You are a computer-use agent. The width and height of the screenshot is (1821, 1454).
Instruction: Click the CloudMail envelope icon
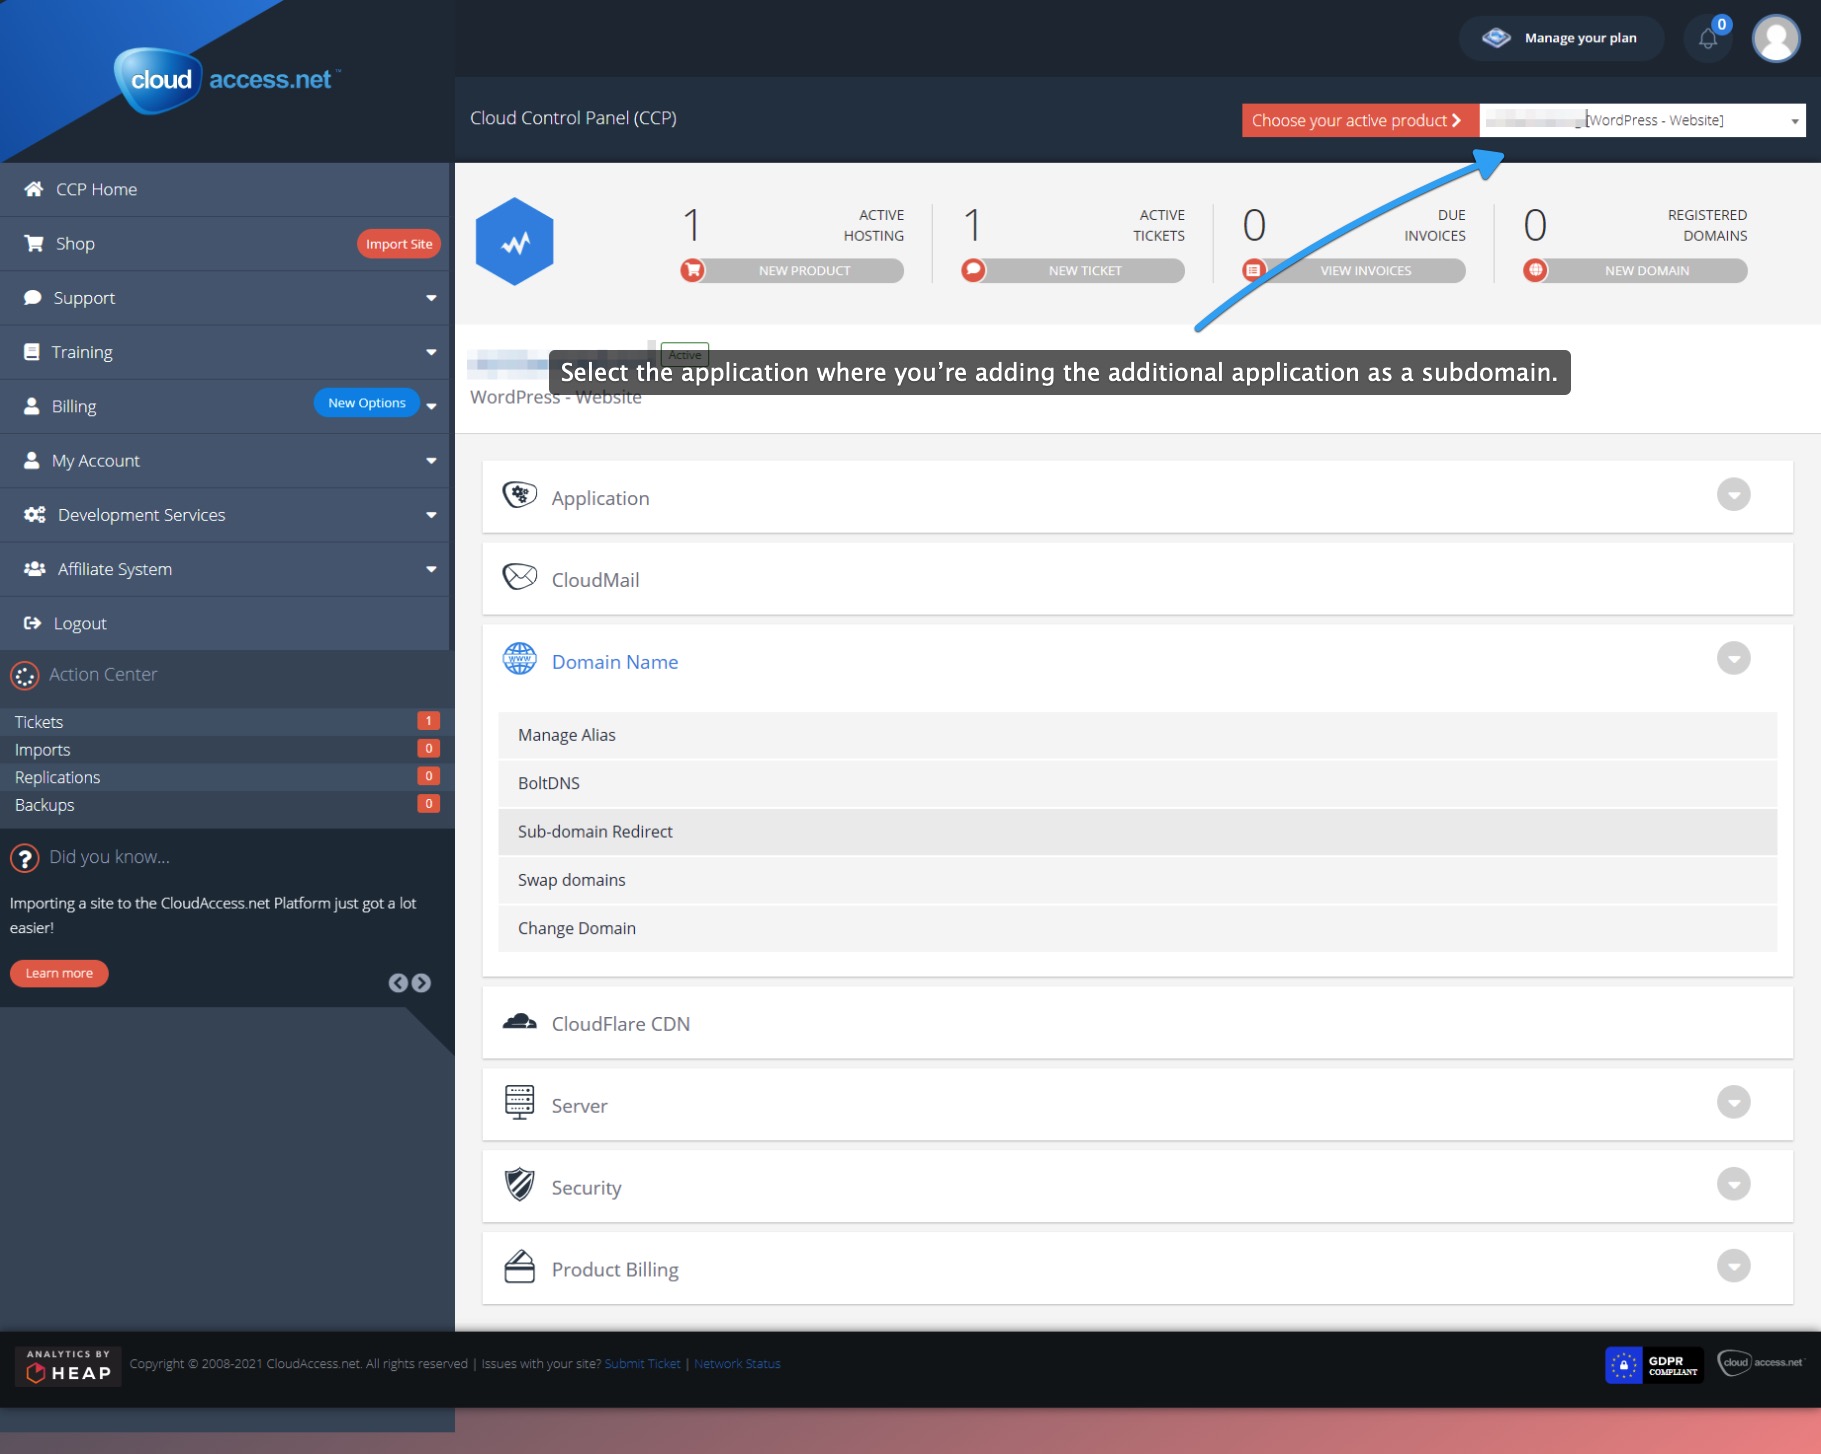(x=519, y=577)
